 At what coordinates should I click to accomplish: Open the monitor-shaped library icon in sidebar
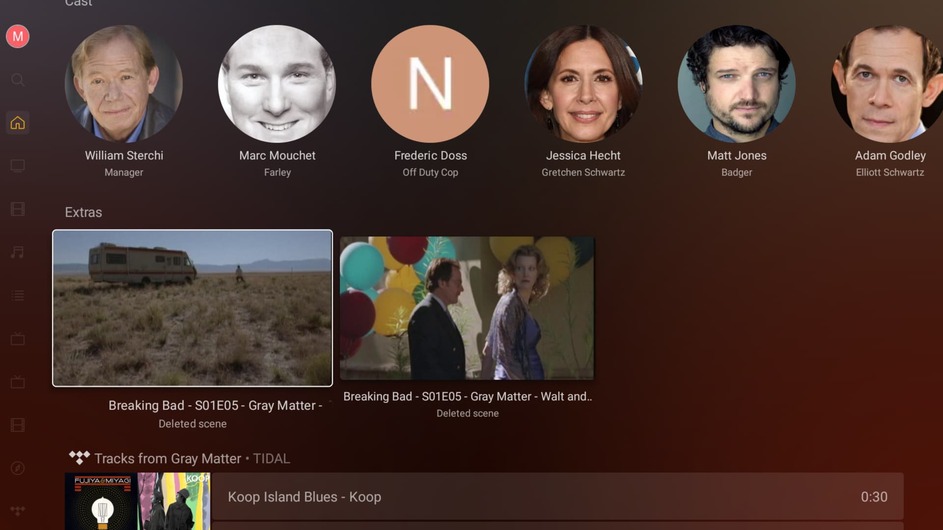18,166
